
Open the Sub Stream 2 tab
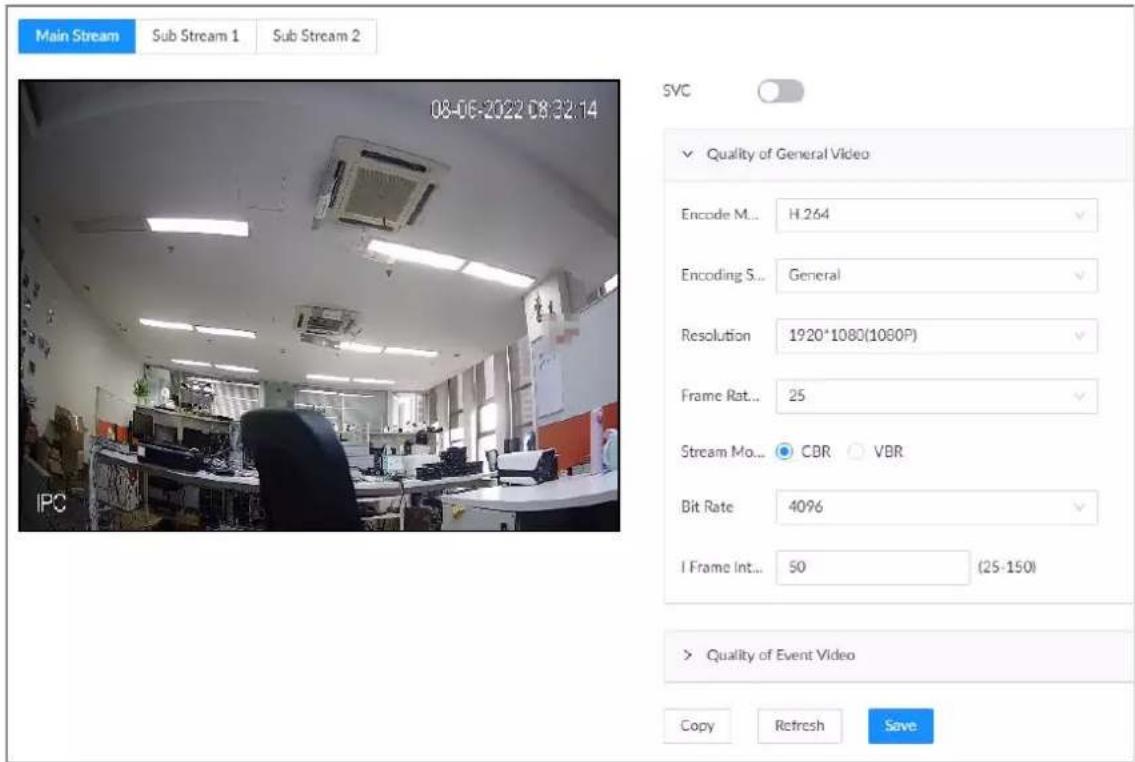point(316,36)
